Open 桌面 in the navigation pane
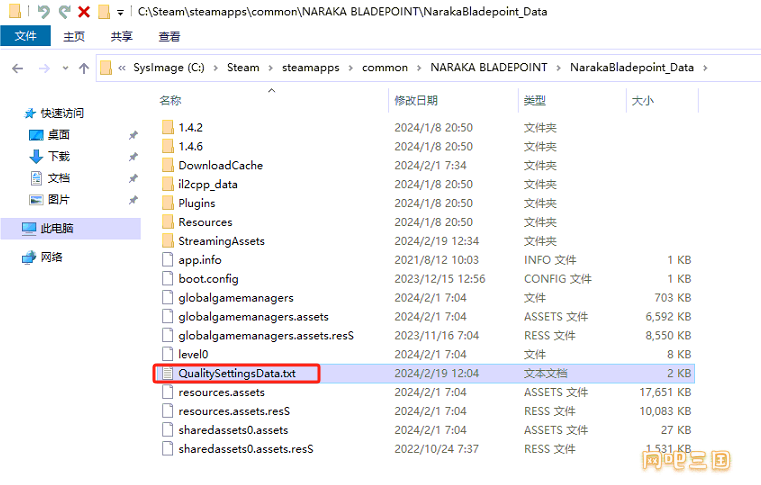 (x=58, y=134)
